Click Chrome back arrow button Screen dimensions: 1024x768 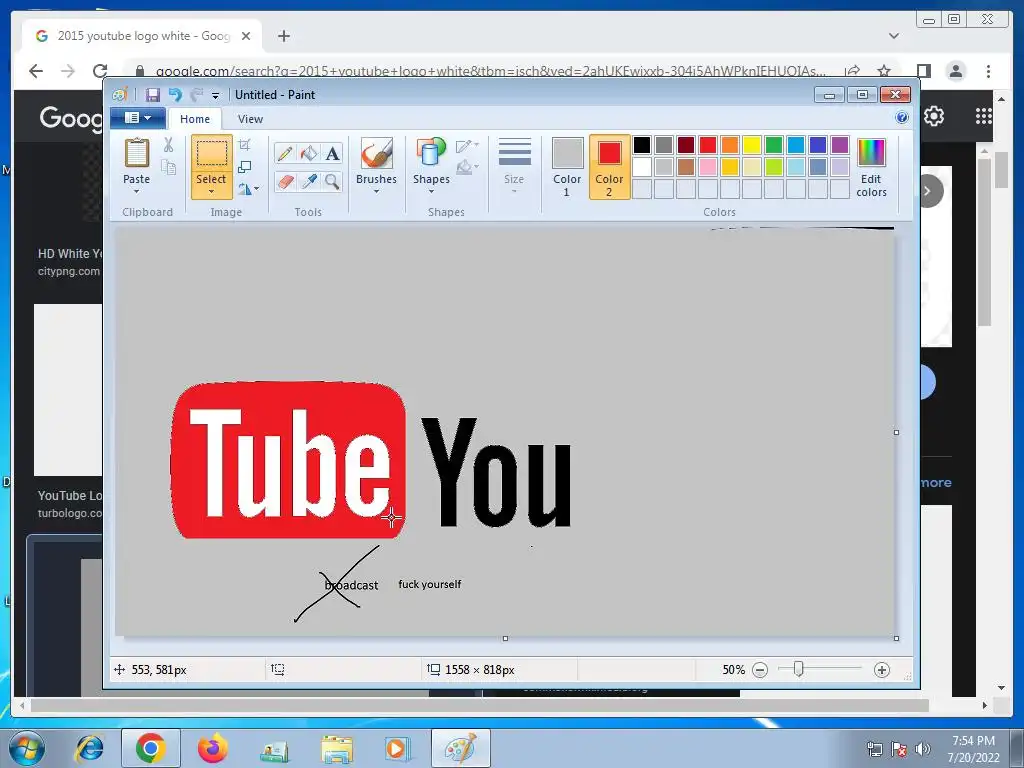(x=36, y=71)
